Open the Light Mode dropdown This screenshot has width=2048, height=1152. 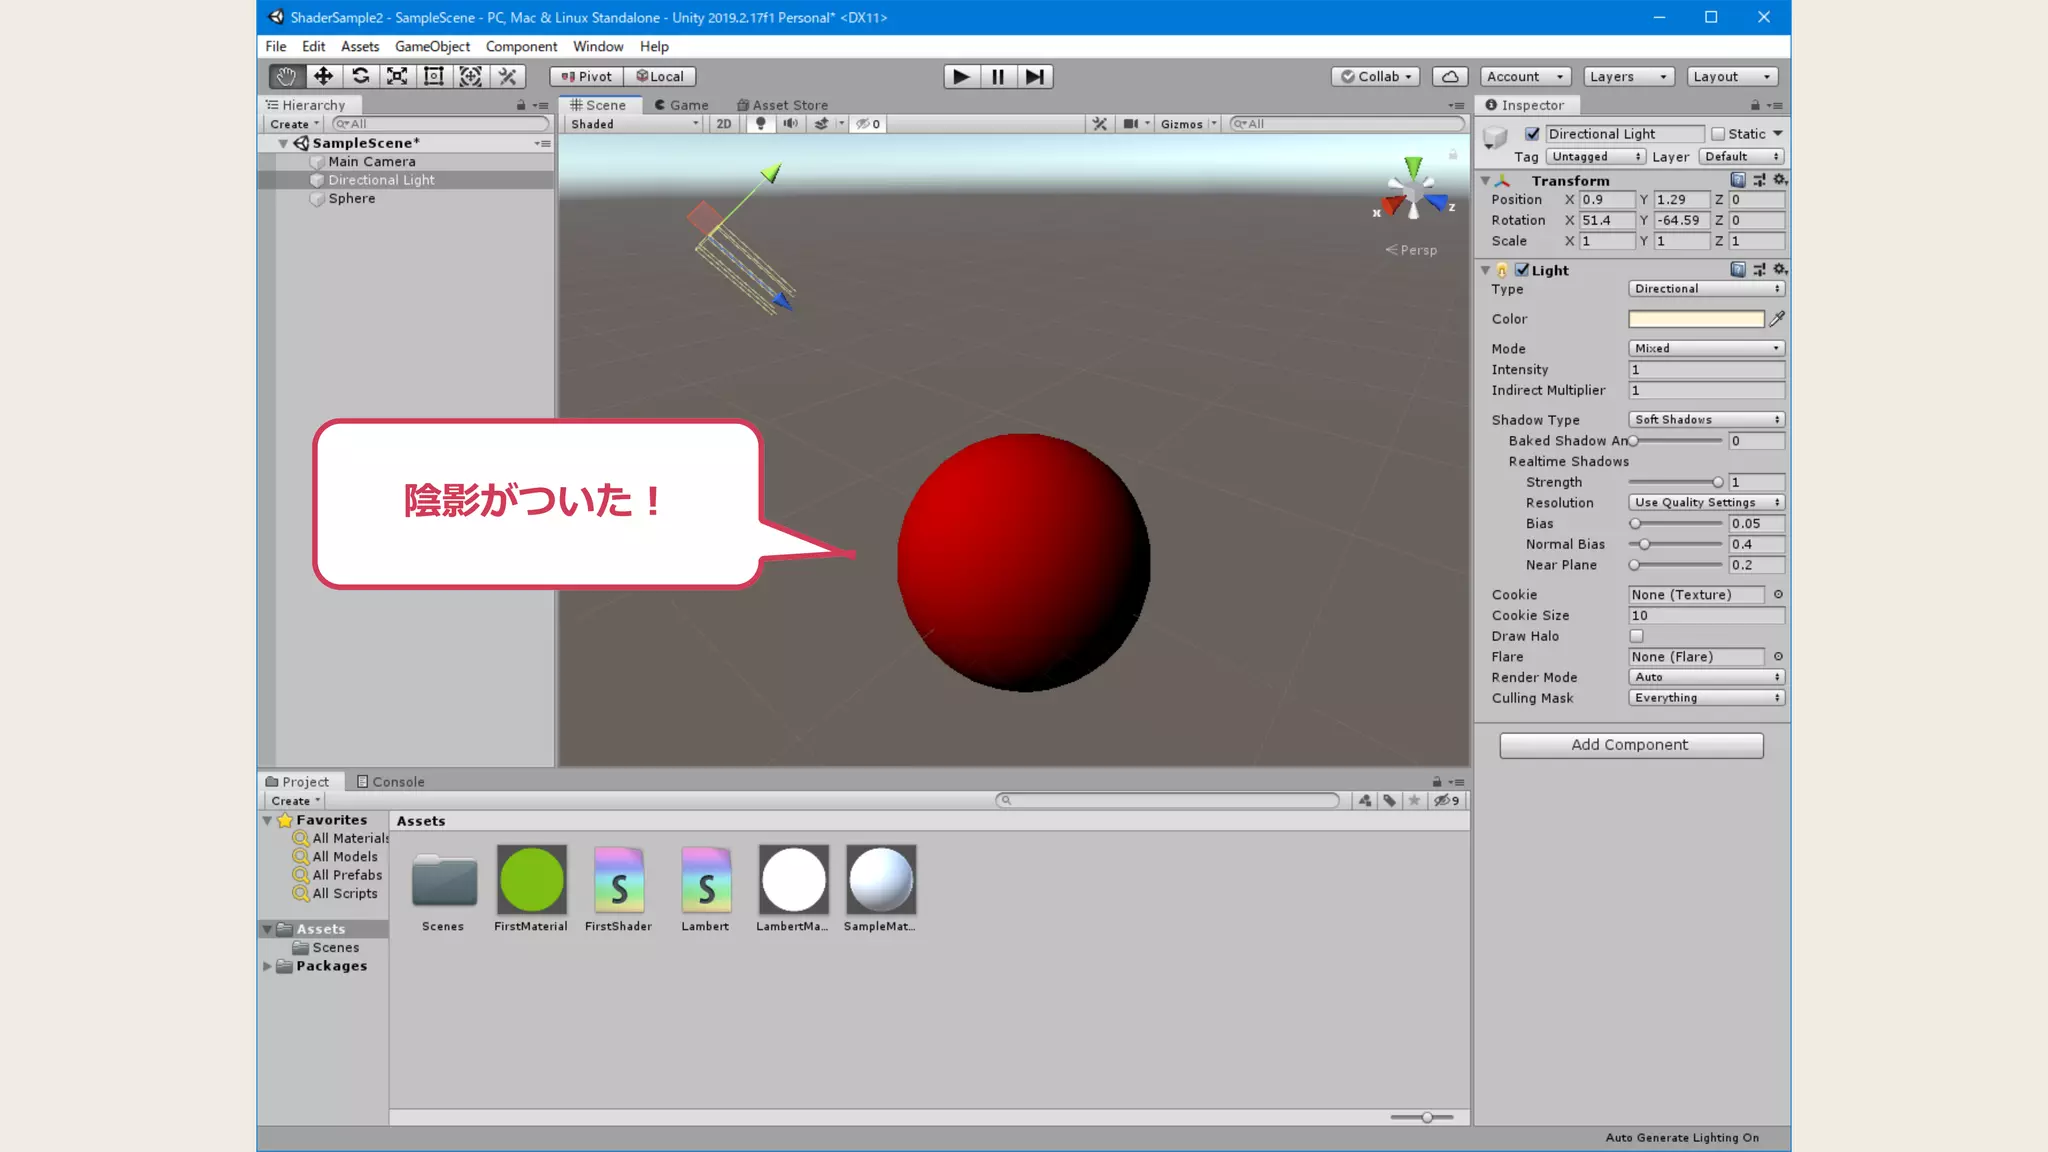[x=1706, y=348]
